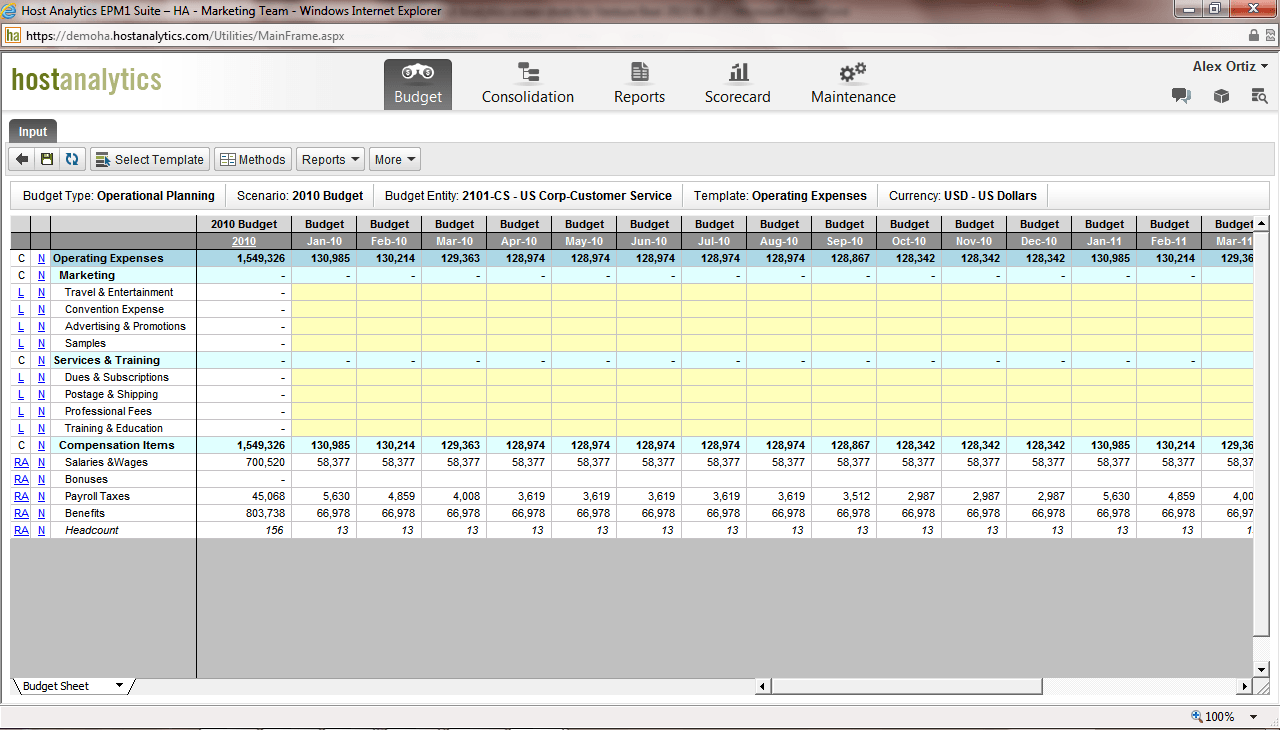Save the budget sheet with the disk icon
1280x730 pixels.
click(45, 158)
